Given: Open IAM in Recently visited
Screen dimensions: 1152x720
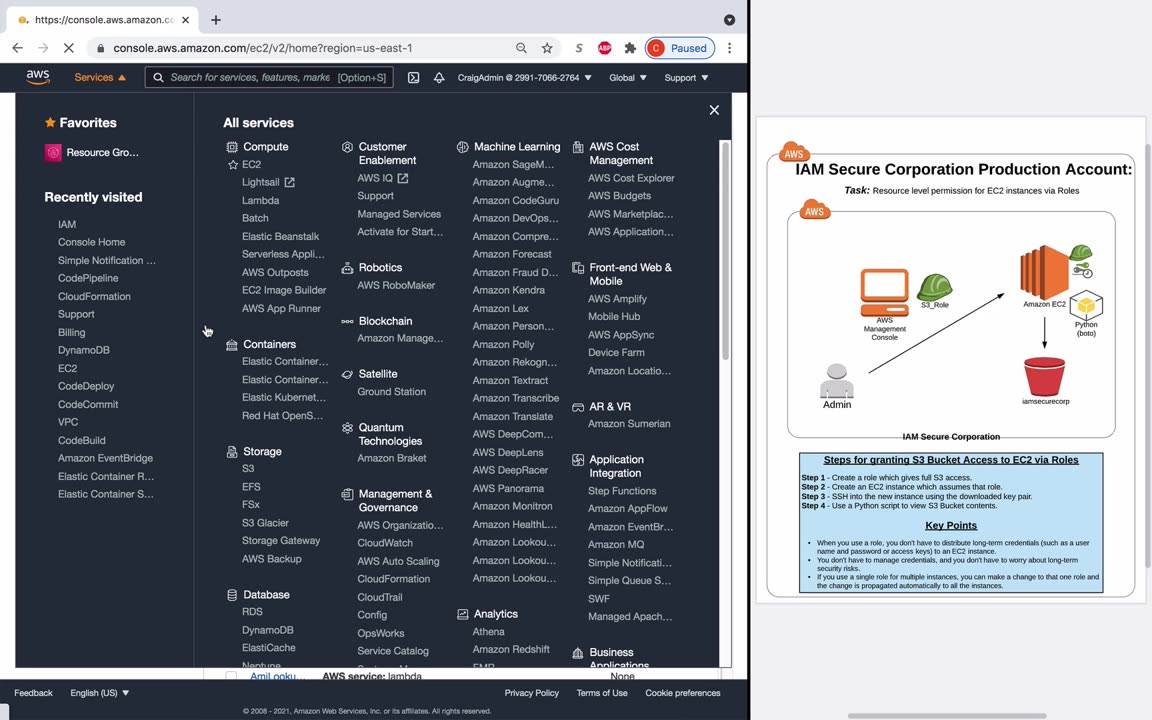Looking at the screenshot, I should point(67,224).
